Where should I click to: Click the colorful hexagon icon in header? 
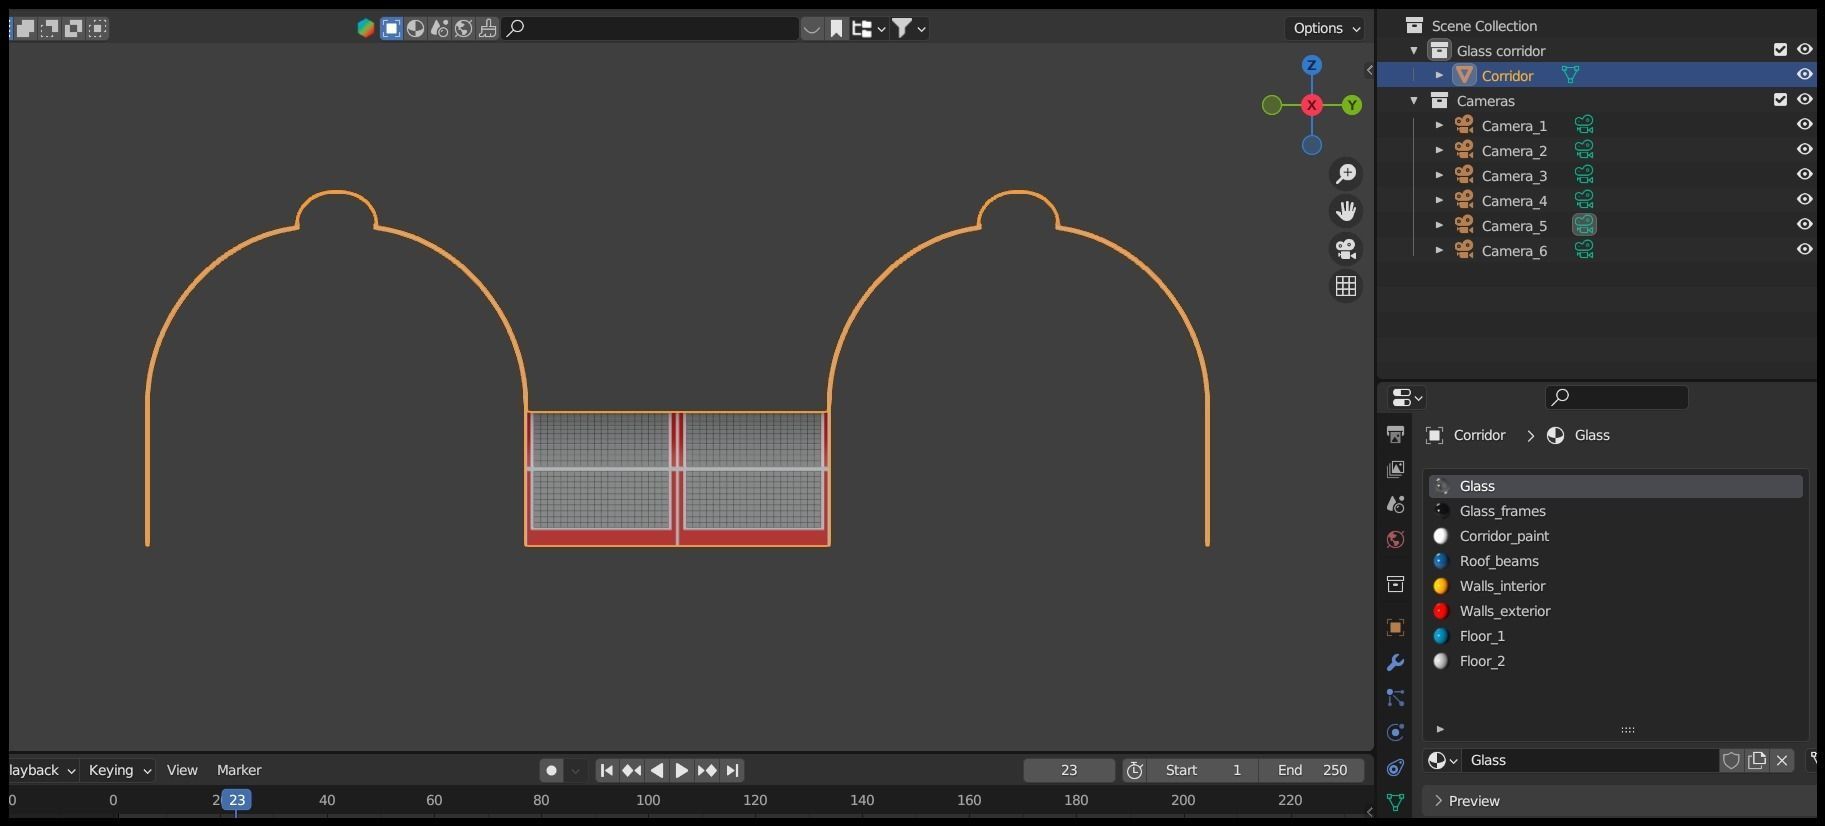point(366,28)
